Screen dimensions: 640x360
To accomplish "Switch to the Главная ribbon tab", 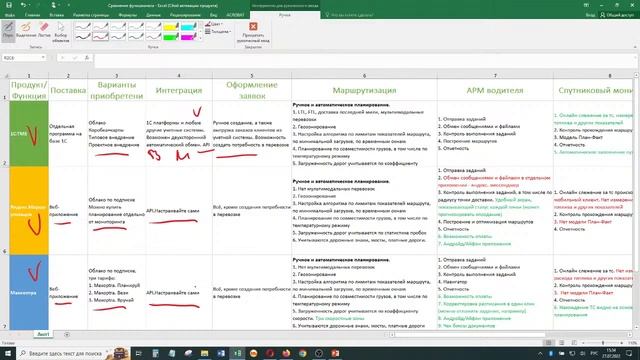I will coord(32,15).
